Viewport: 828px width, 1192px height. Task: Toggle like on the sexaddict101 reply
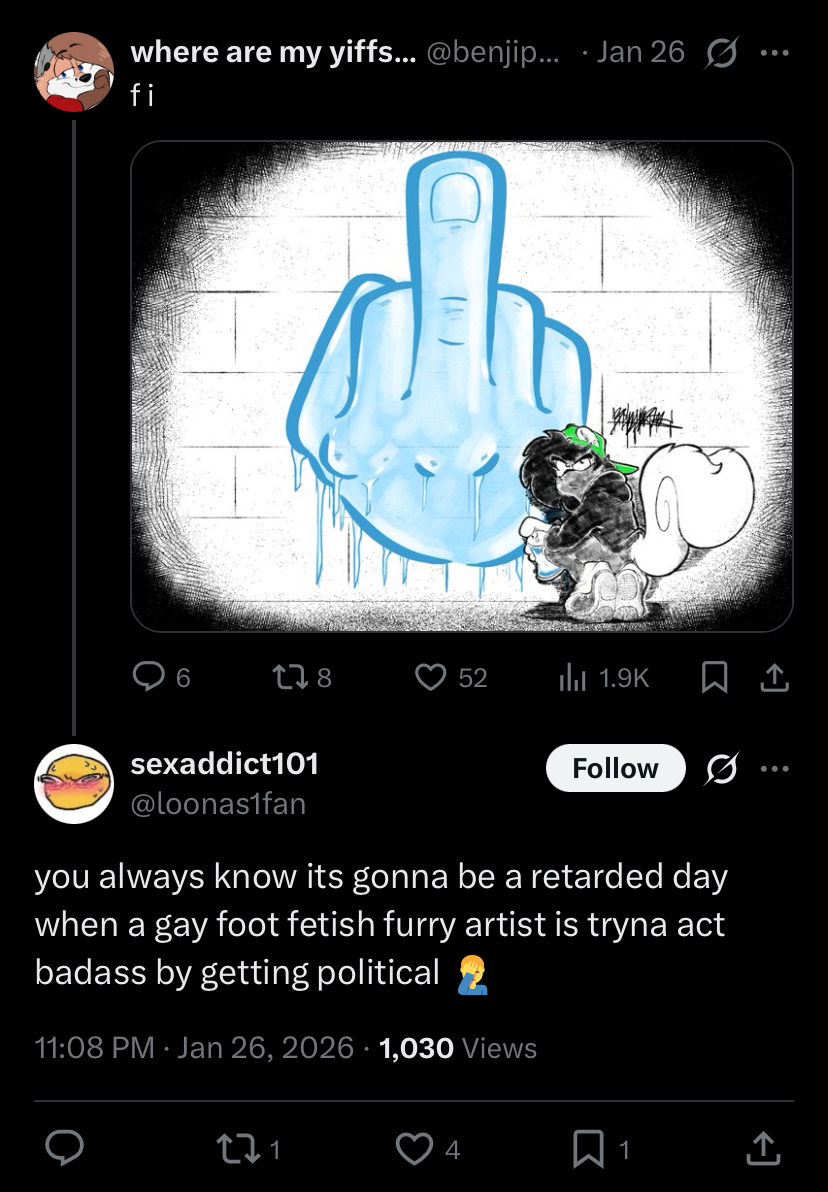[413, 1148]
